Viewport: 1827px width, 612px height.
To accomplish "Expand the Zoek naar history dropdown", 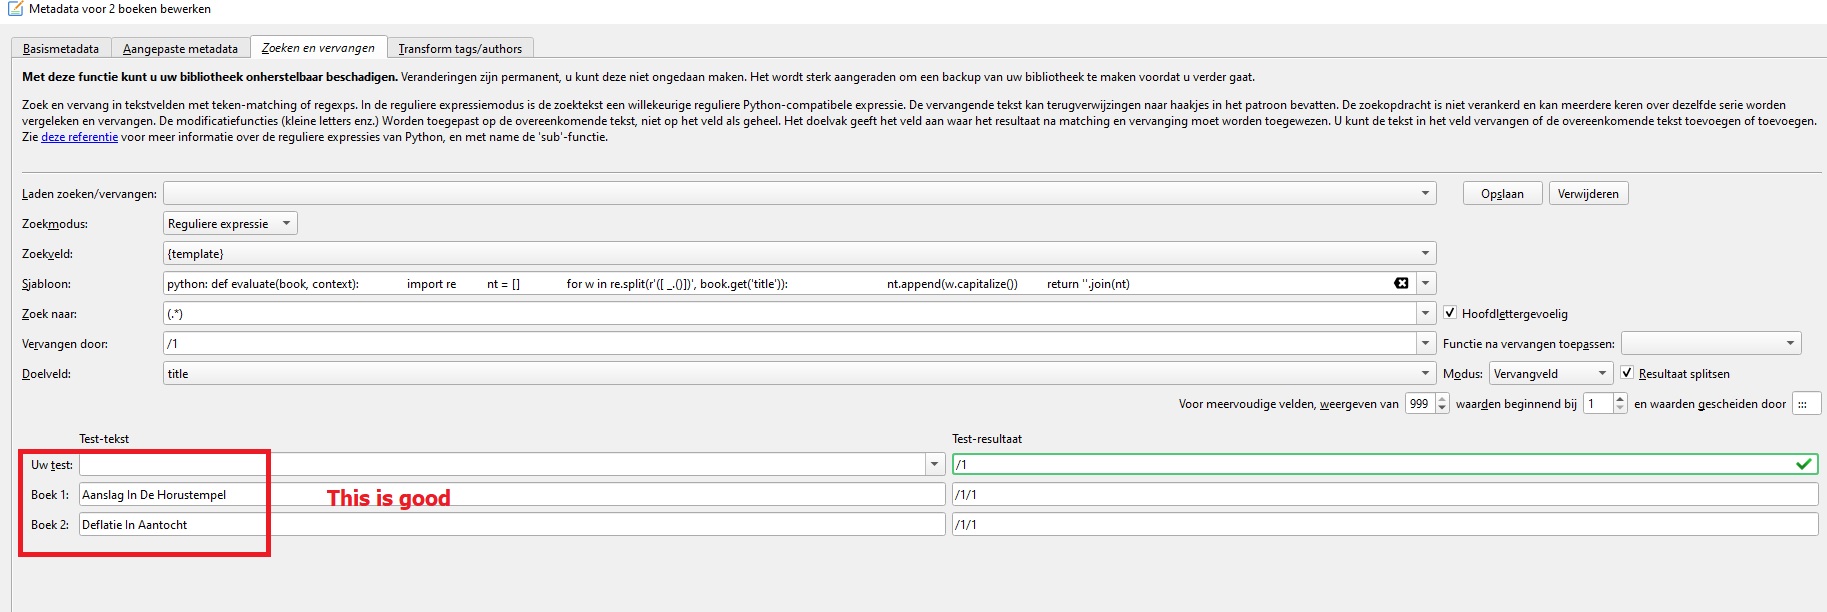I will (x=1425, y=313).
